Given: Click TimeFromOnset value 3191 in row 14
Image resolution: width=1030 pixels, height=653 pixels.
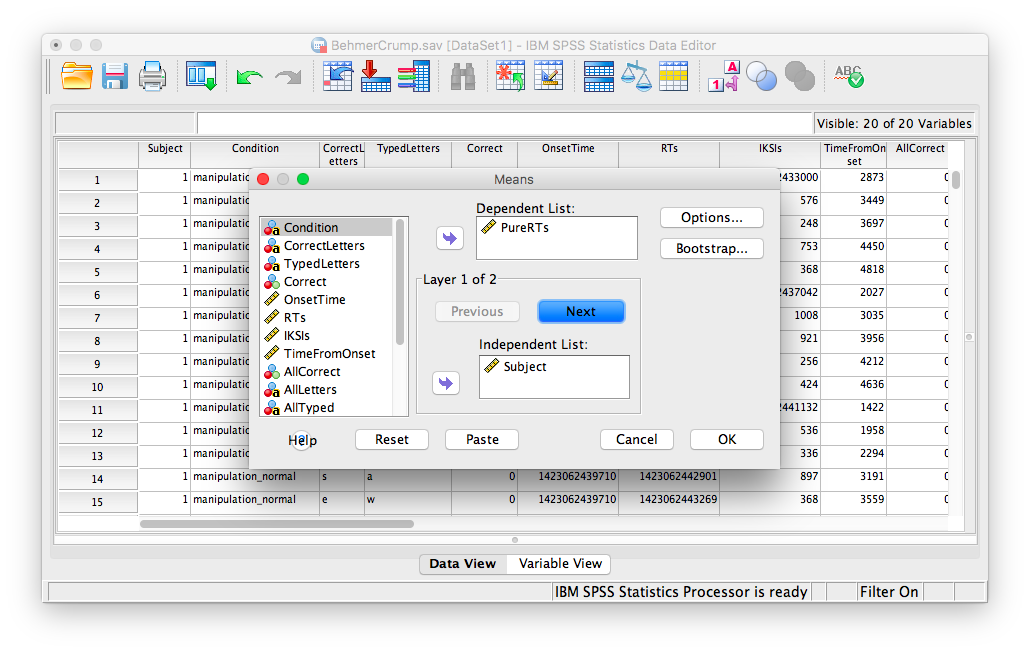Looking at the screenshot, I should [x=854, y=476].
